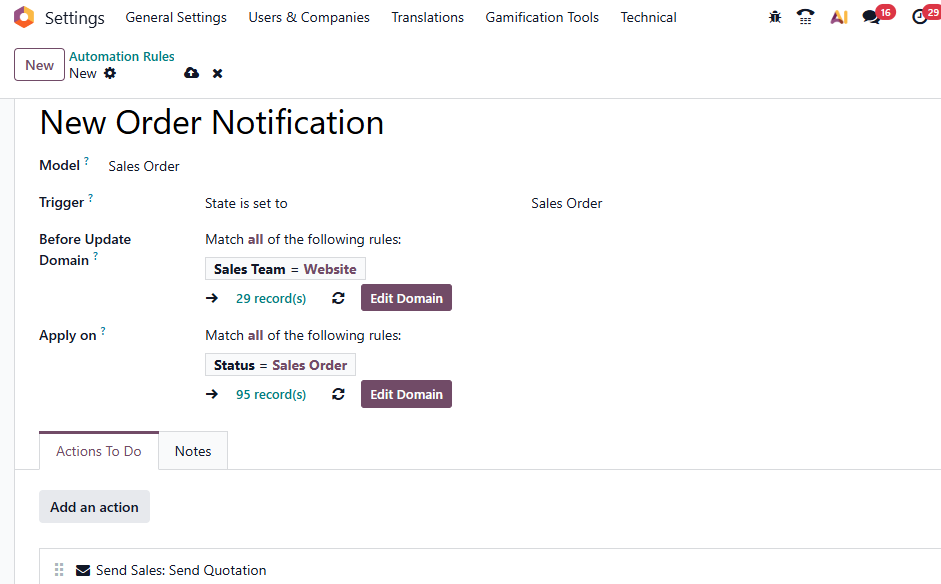Click drag handle of Send Quotation action
This screenshot has width=941, height=584.
pos(59,570)
